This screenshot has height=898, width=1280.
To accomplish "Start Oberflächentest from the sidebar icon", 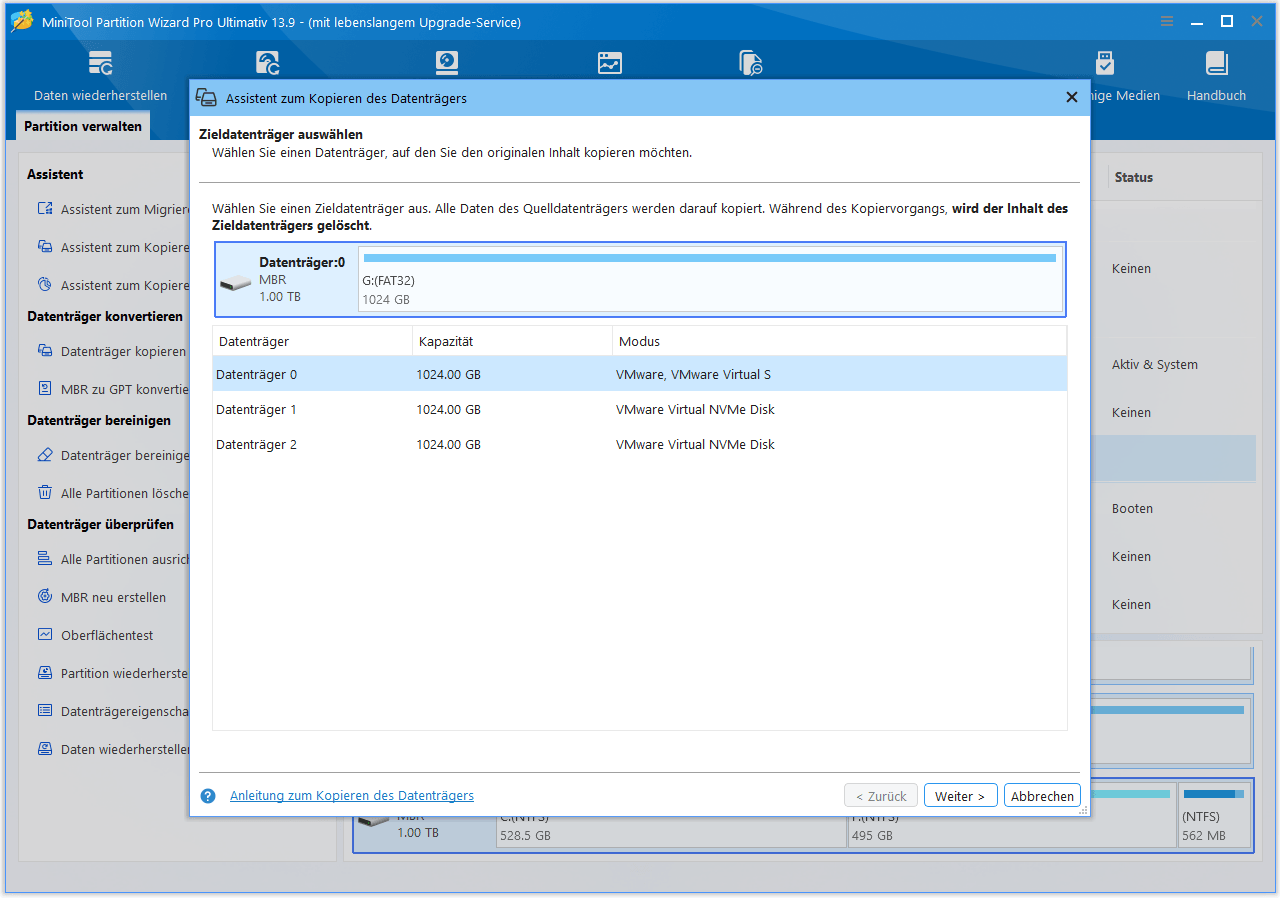I will tap(44, 635).
